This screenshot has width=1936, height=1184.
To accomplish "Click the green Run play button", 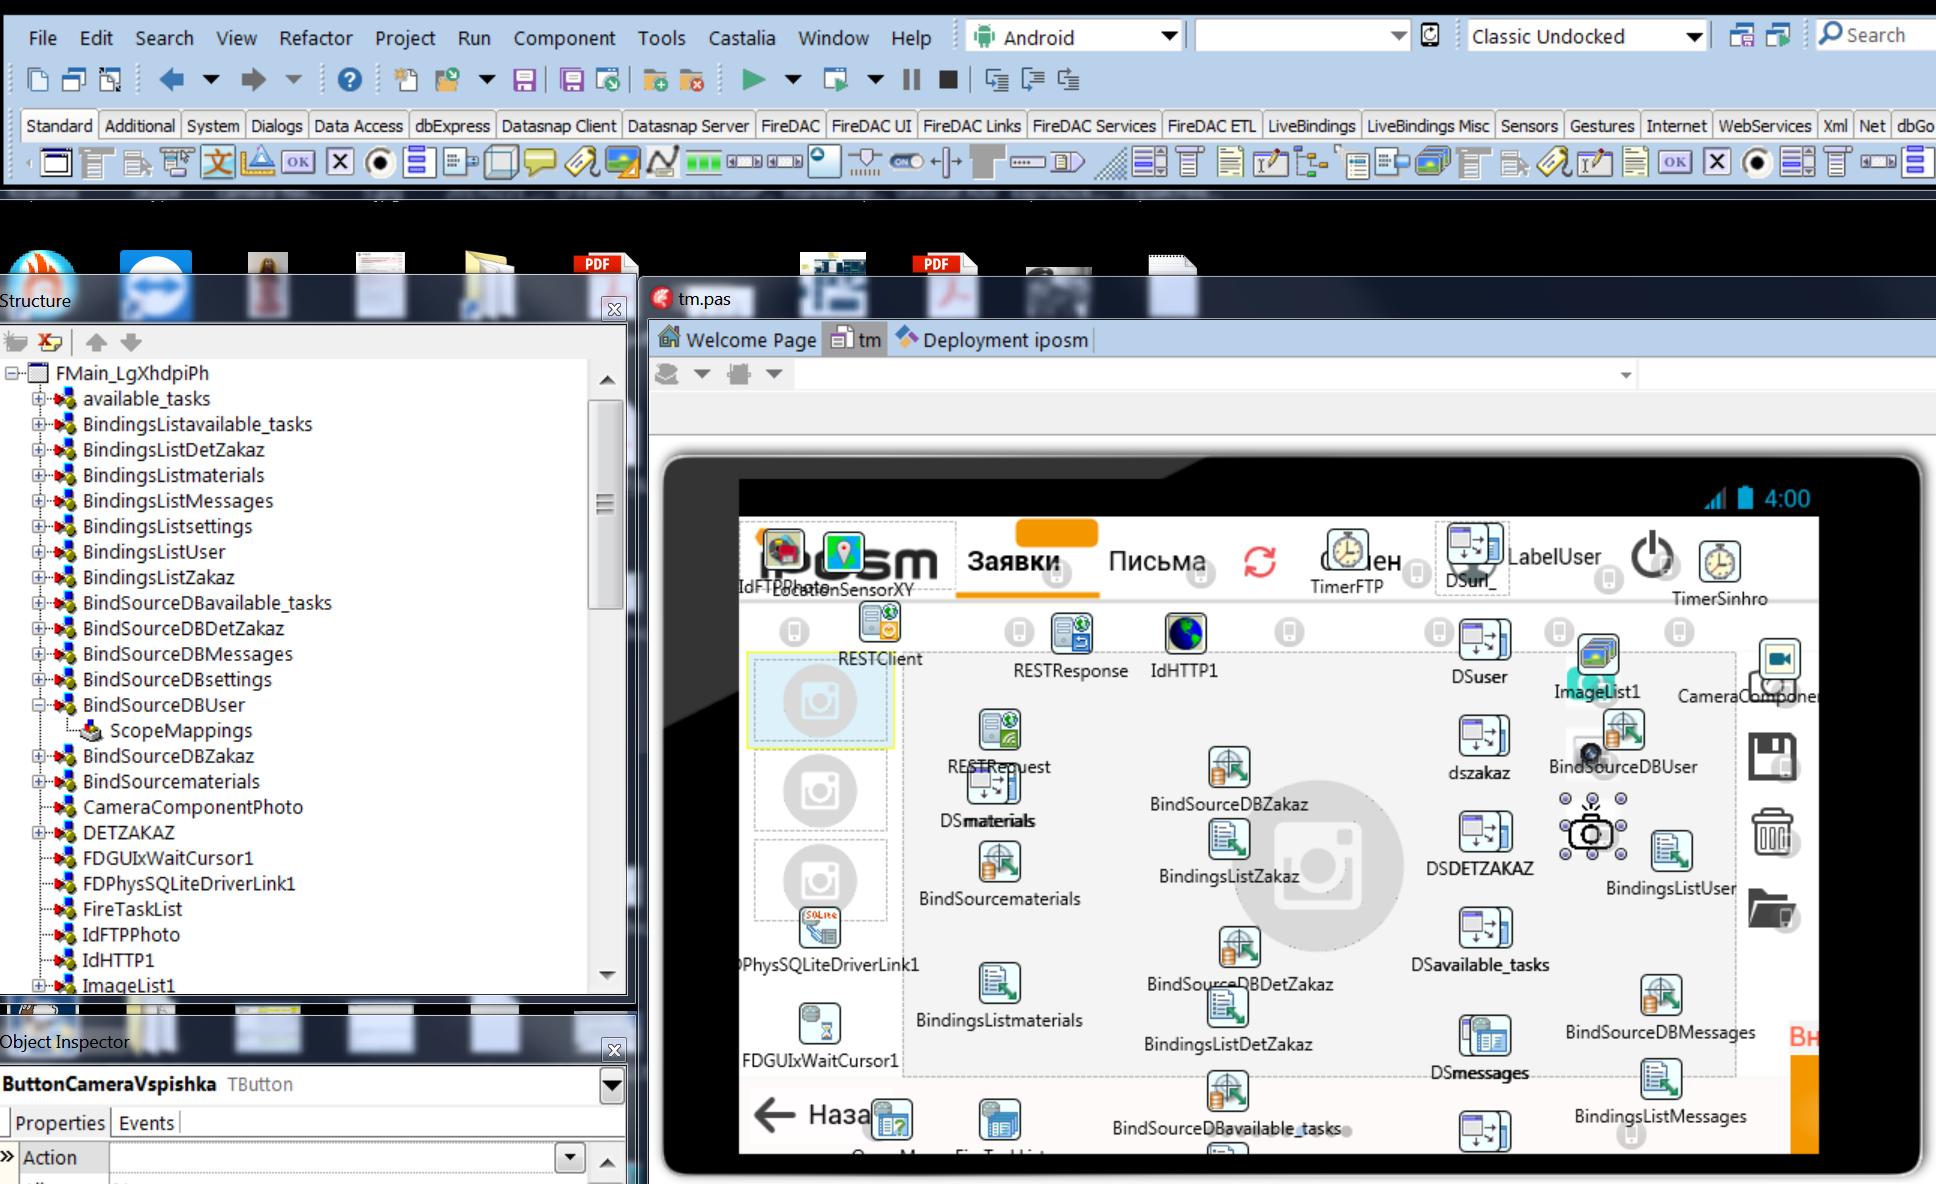I will pos(752,79).
